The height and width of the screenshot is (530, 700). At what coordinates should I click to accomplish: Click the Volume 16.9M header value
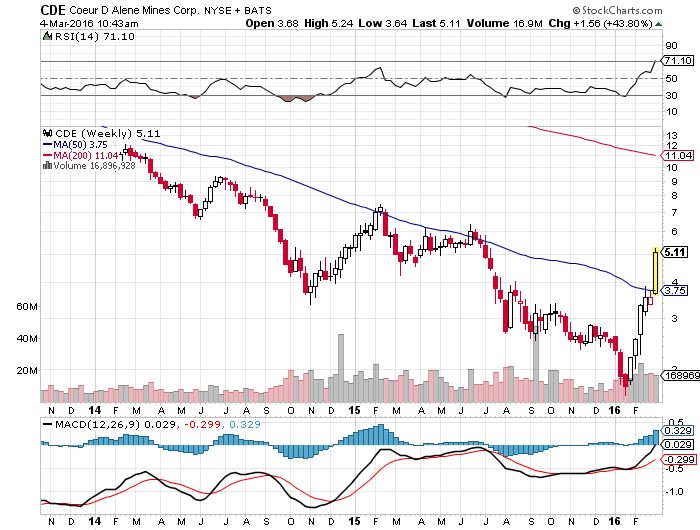[x=504, y=23]
